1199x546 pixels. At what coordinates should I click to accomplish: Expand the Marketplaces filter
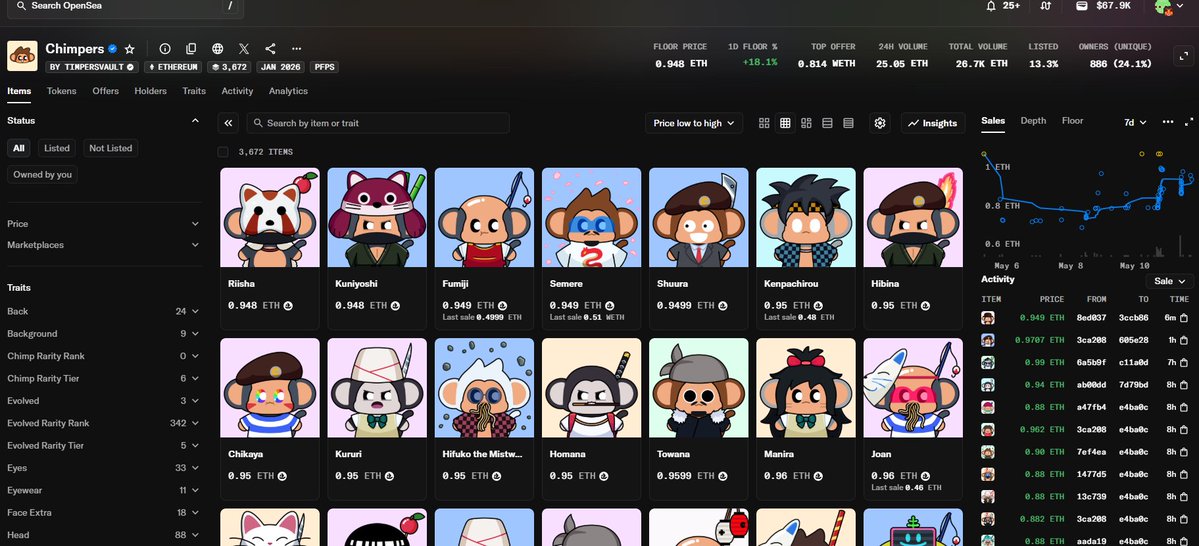(x=103, y=245)
